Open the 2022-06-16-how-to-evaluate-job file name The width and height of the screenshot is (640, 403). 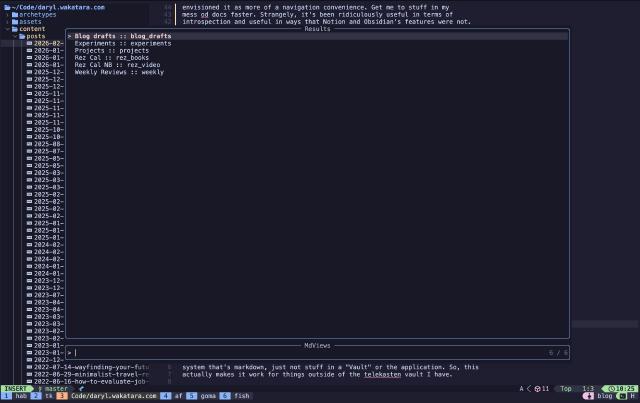click(91, 381)
